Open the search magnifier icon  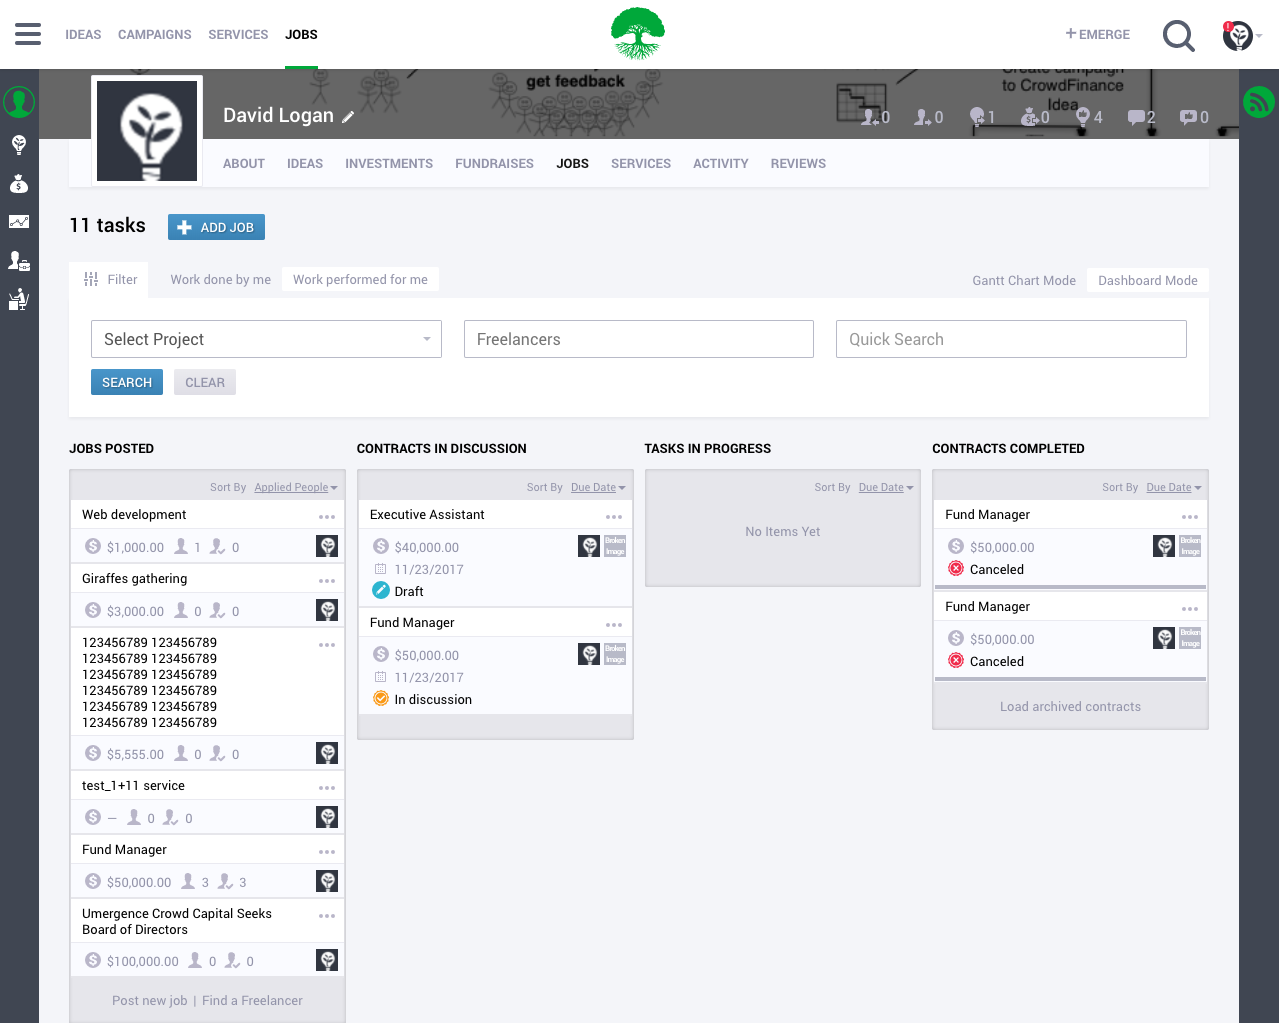click(x=1179, y=36)
